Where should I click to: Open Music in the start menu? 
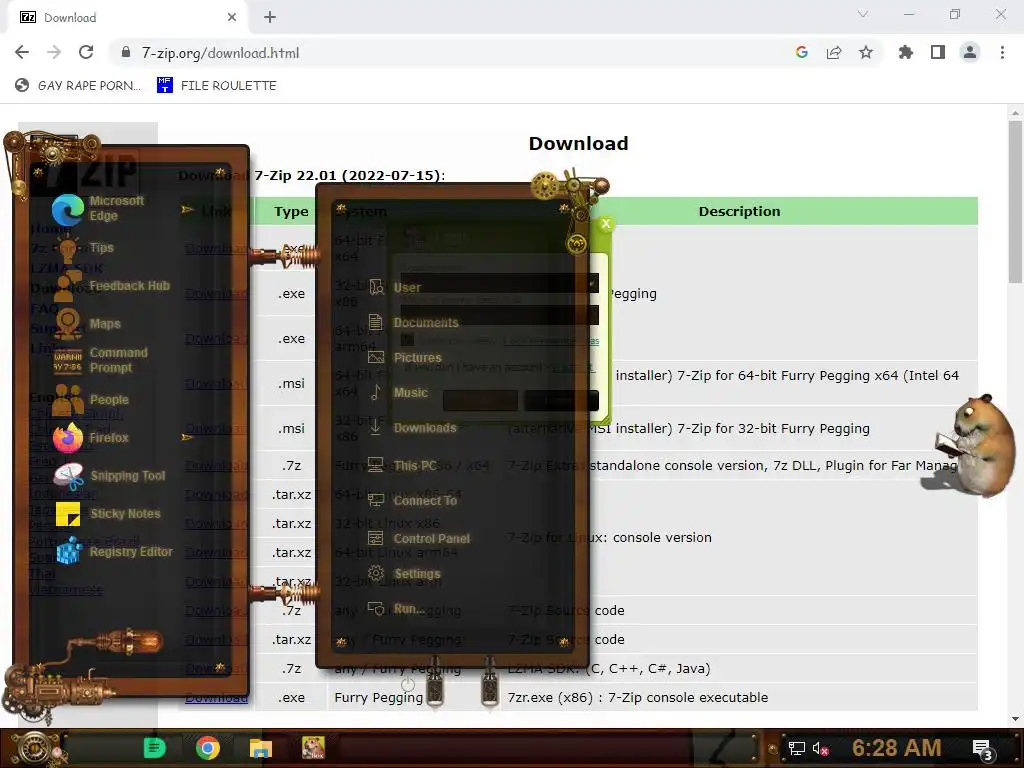coord(398,392)
